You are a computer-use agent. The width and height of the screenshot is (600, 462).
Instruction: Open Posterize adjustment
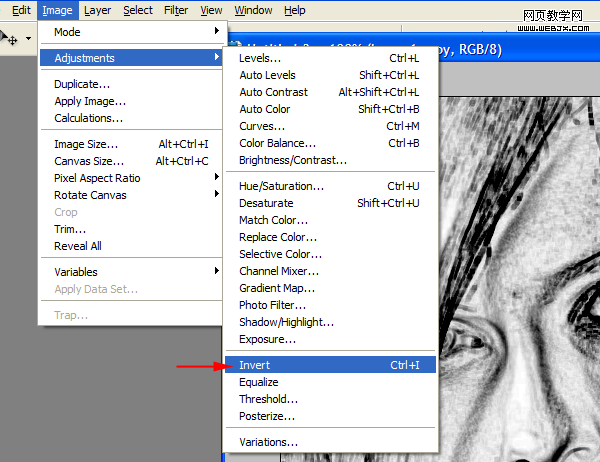[x=330, y=416]
